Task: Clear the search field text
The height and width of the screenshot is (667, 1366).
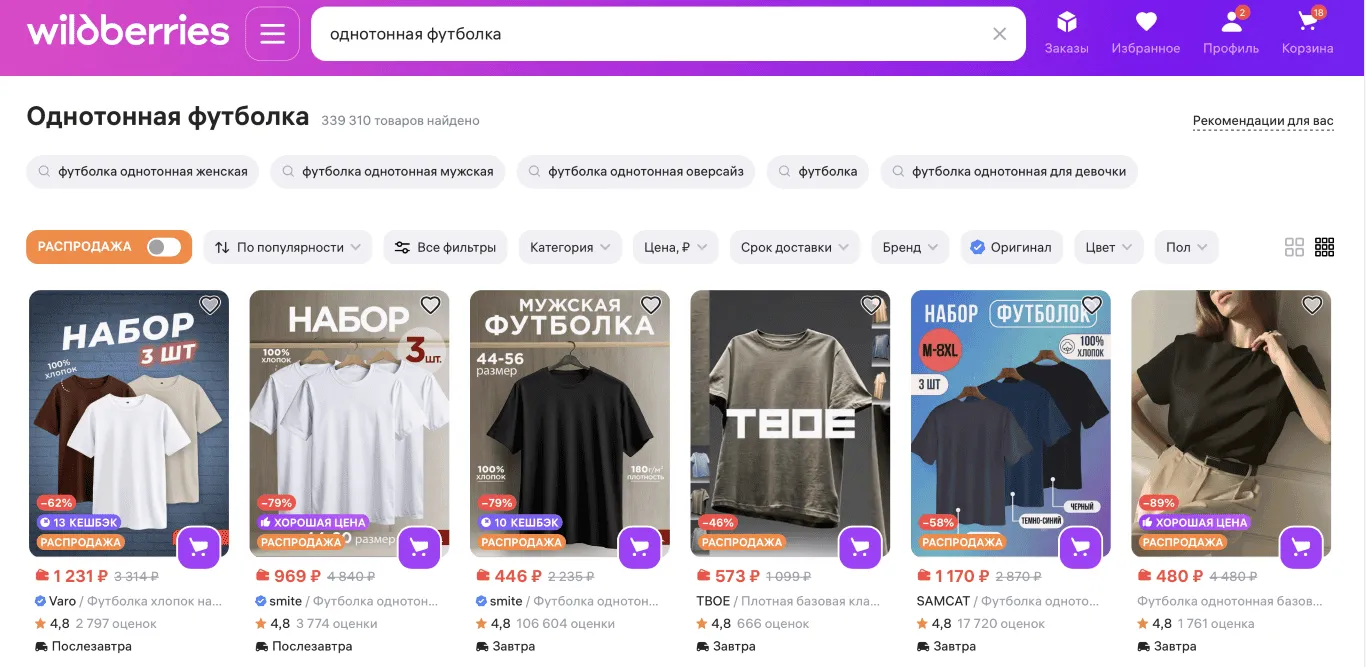Action: tap(999, 34)
